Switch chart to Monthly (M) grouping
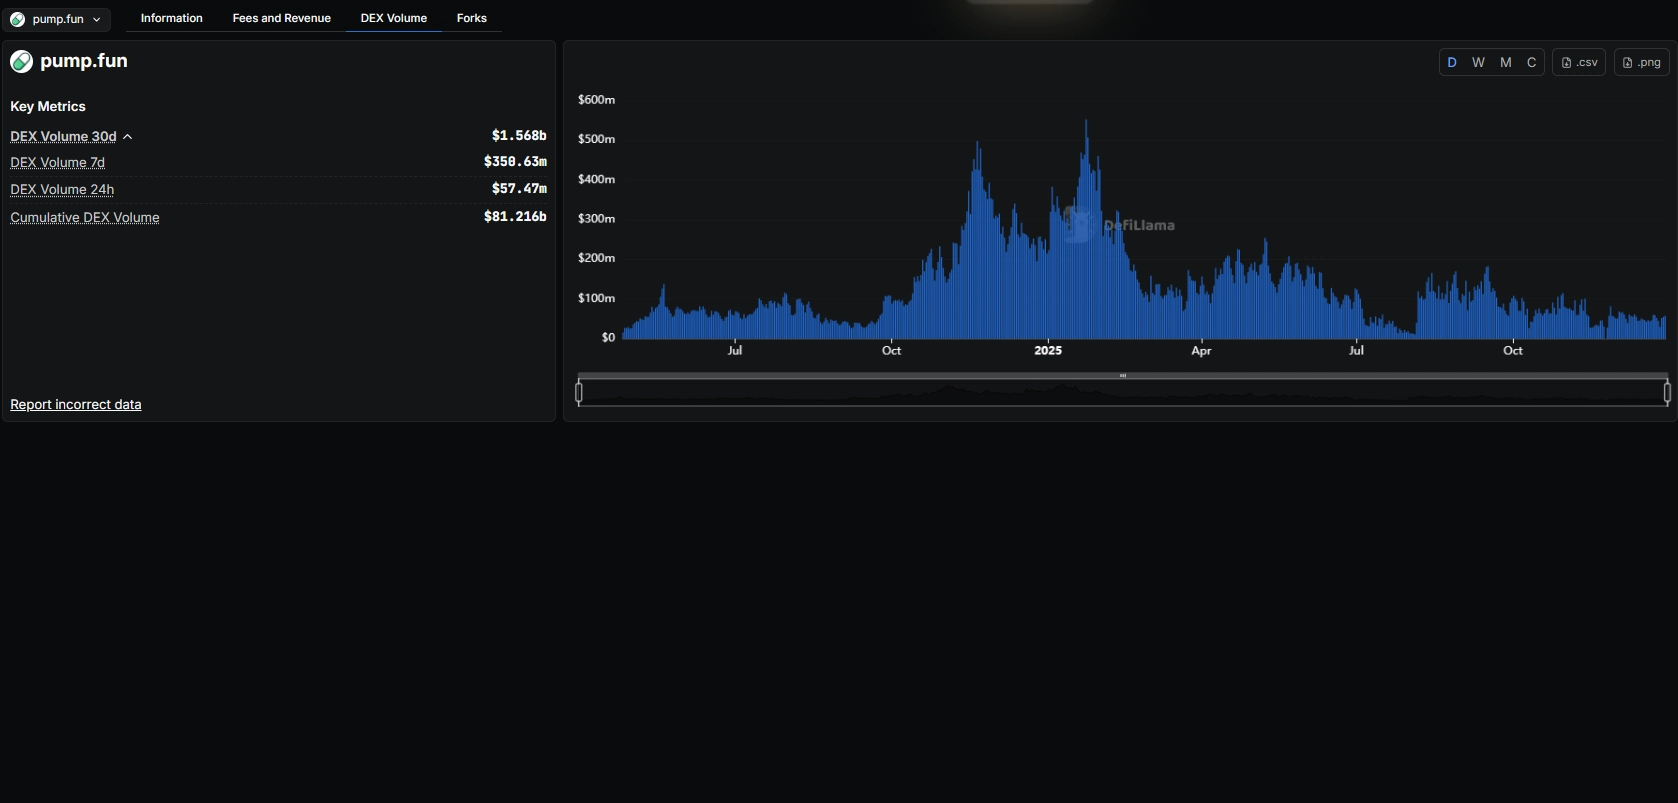The image size is (1678, 803). pyautogui.click(x=1505, y=62)
